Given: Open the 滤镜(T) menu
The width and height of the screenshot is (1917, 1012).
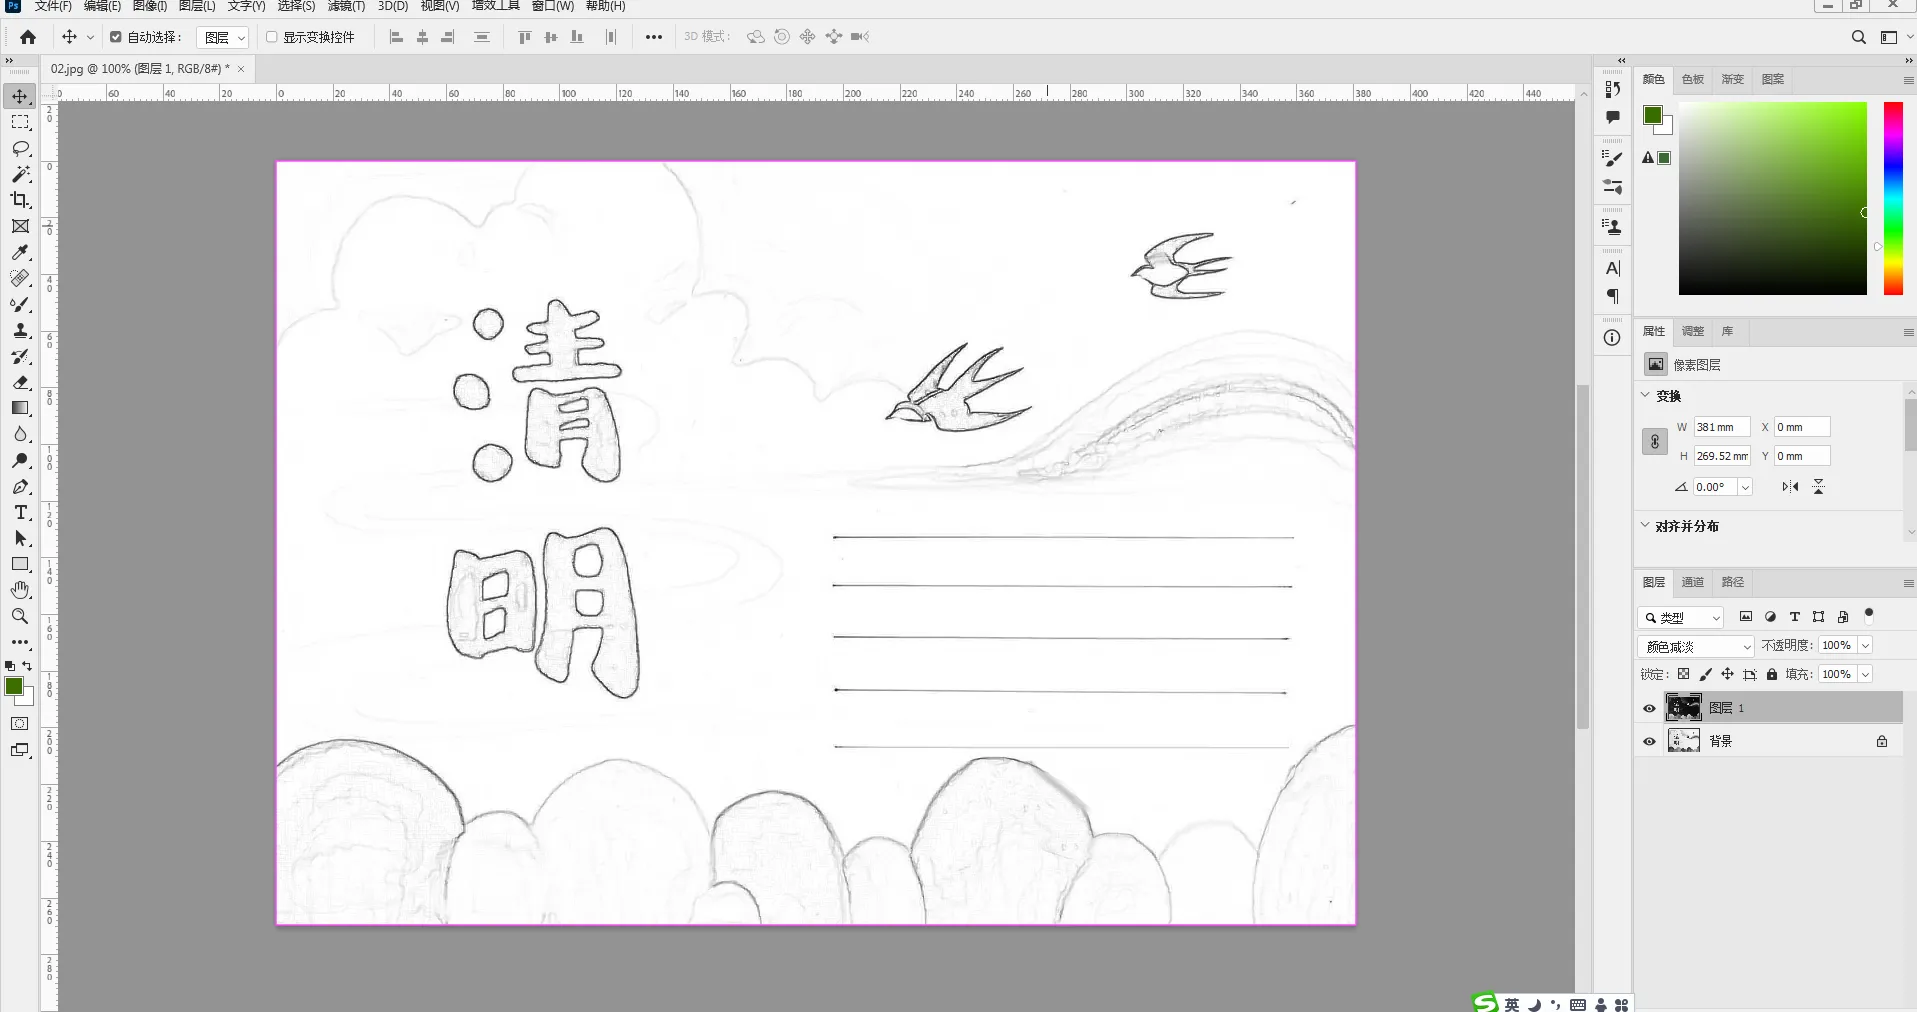Looking at the screenshot, I should (346, 6).
